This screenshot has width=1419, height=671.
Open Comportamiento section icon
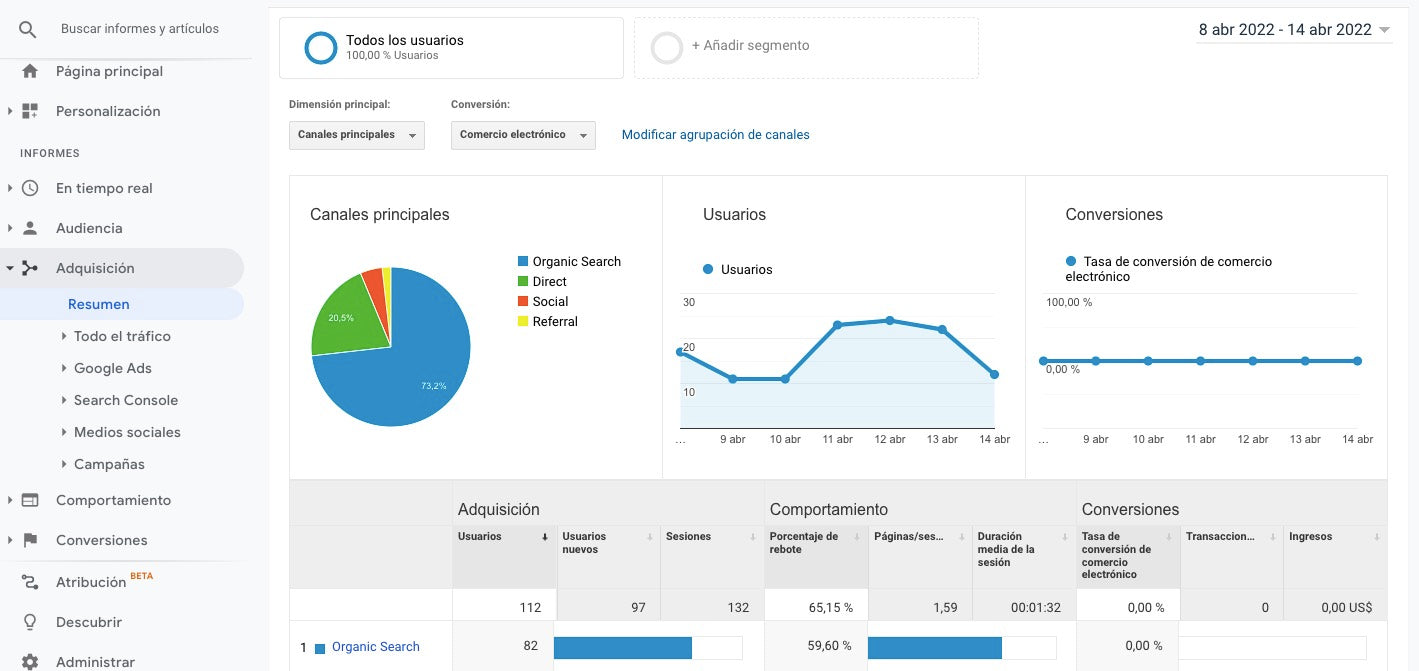click(x=30, y=500)
